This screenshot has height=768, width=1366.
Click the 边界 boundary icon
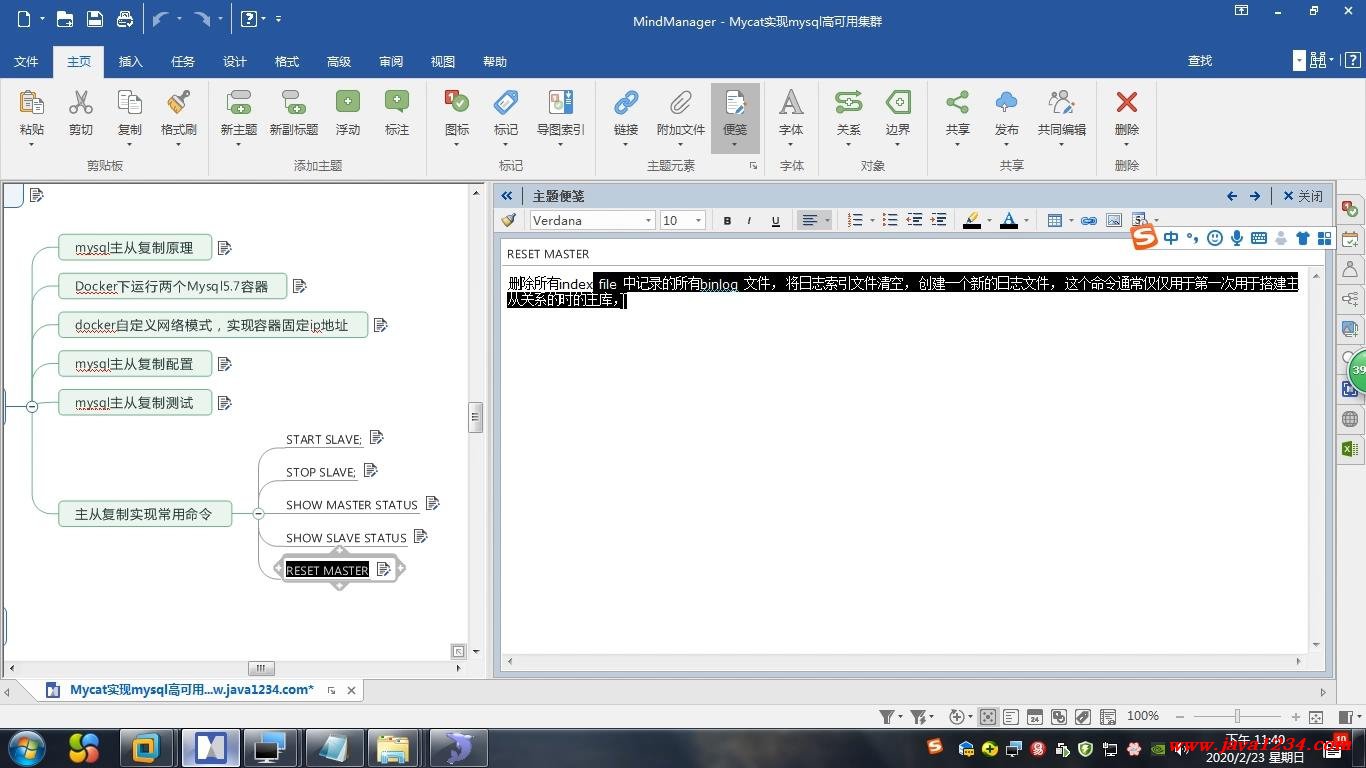tap(898, 102)
